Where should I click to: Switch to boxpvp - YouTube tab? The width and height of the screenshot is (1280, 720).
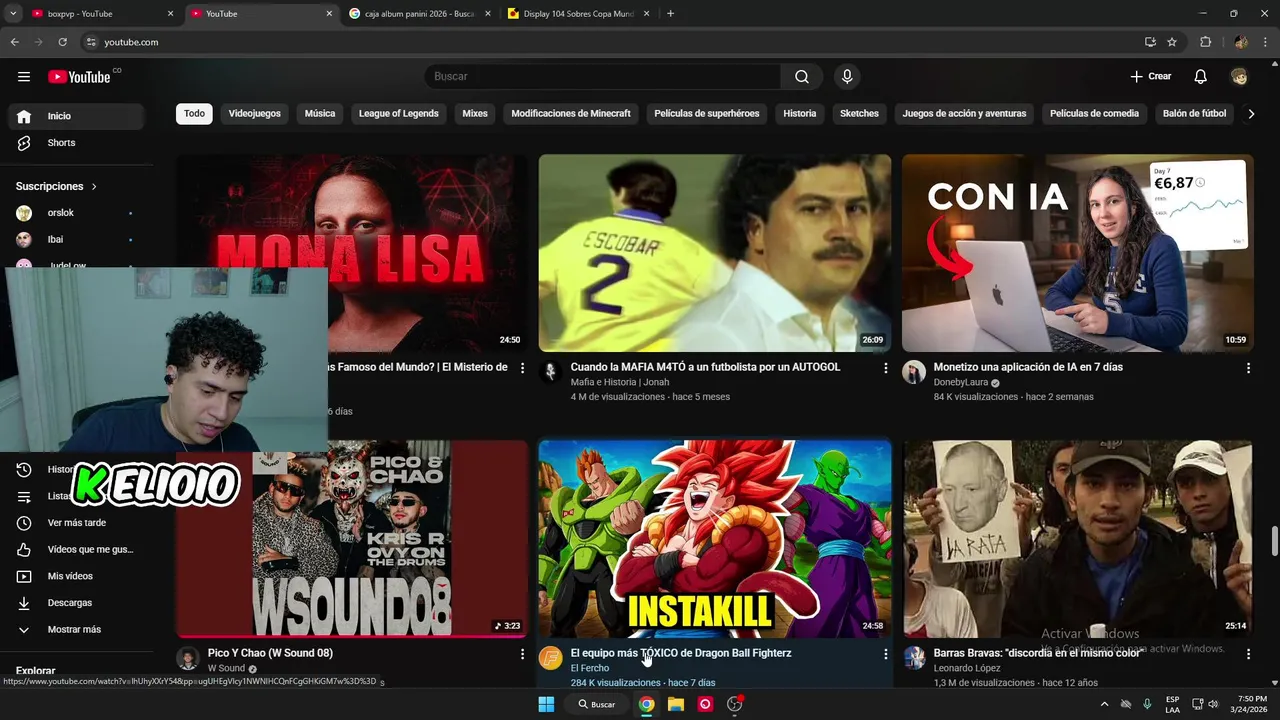pyautogui.click(x=100, y=14)
